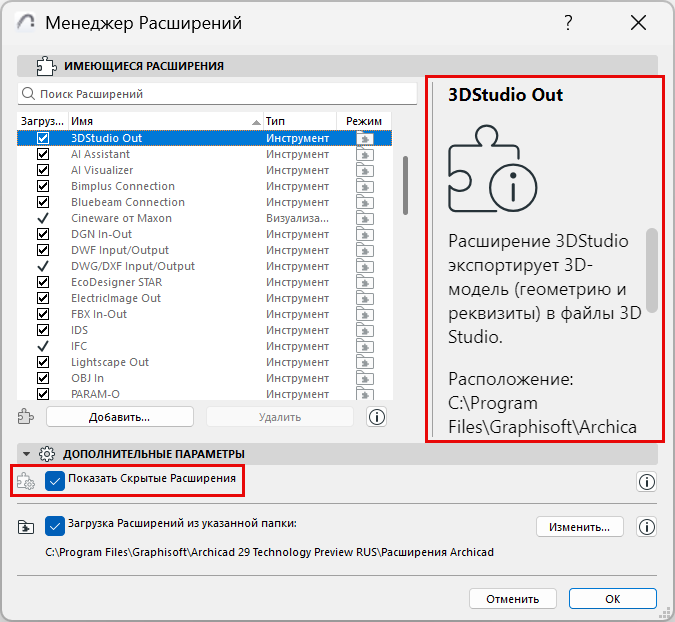Screen dimensions: 675x622
Task: Select the OBJ In row
Action: point(204,378)
